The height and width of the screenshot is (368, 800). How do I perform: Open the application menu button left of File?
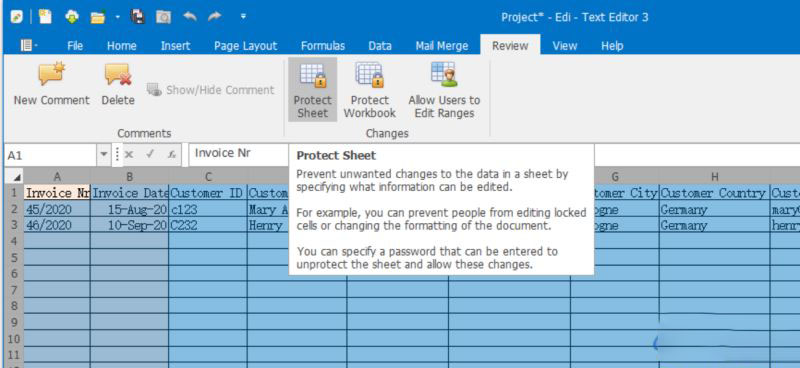tap(29, 45)
